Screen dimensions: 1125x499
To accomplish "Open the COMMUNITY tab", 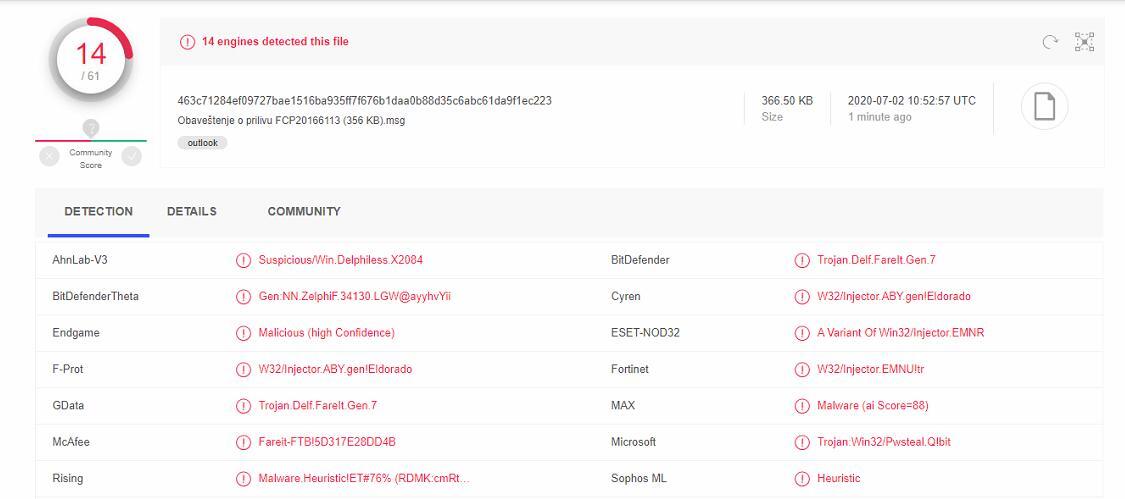I will tap(304, 212).
